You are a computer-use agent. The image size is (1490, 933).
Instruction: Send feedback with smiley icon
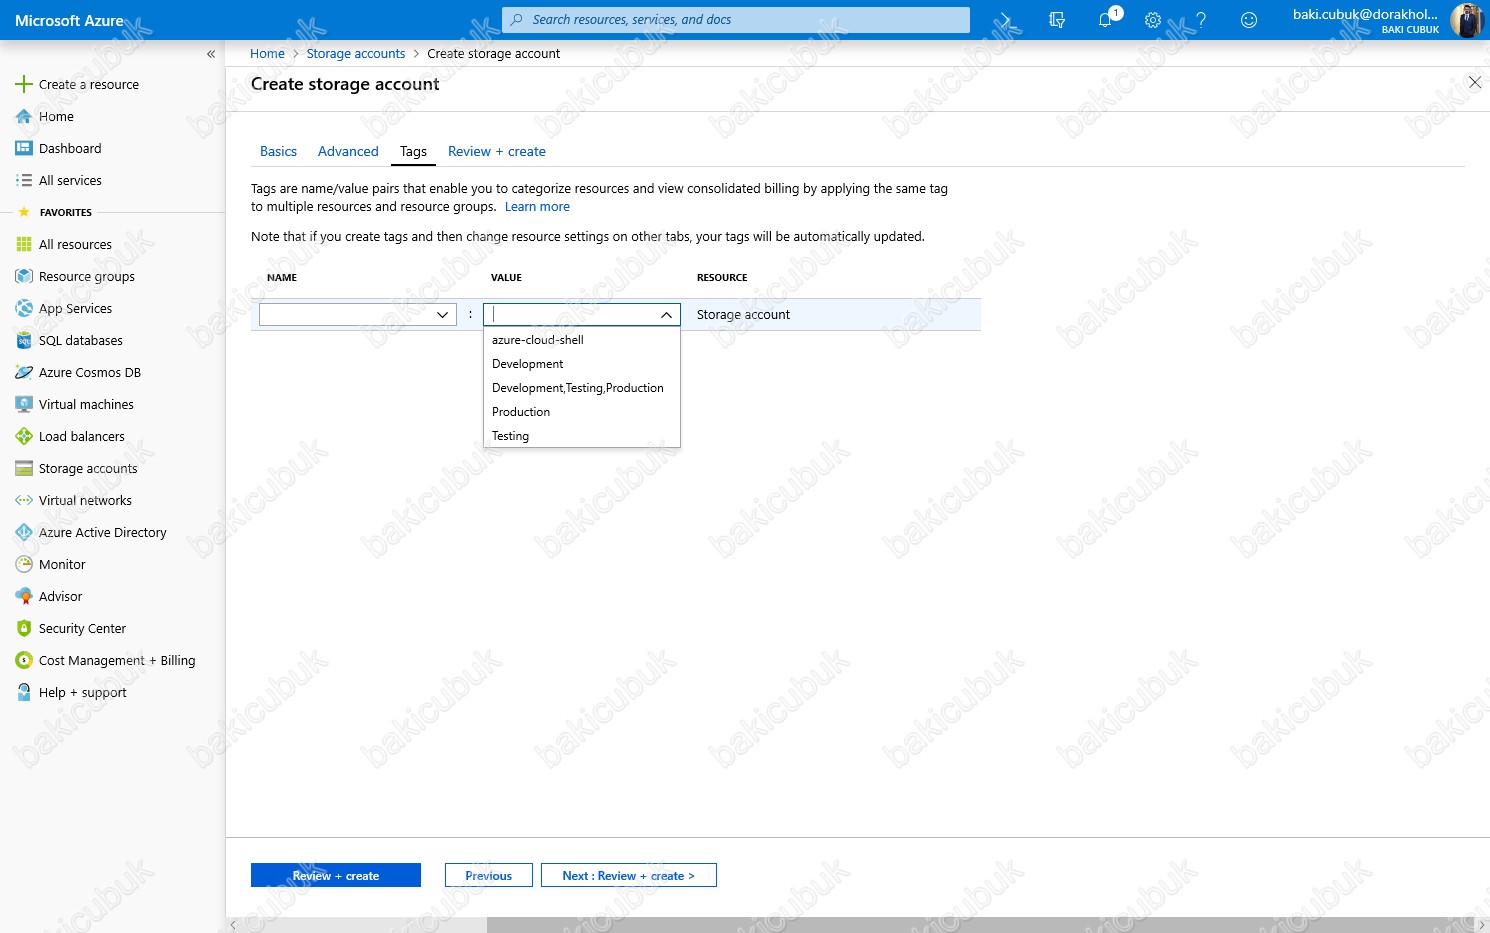click(x=1249, y=20)
